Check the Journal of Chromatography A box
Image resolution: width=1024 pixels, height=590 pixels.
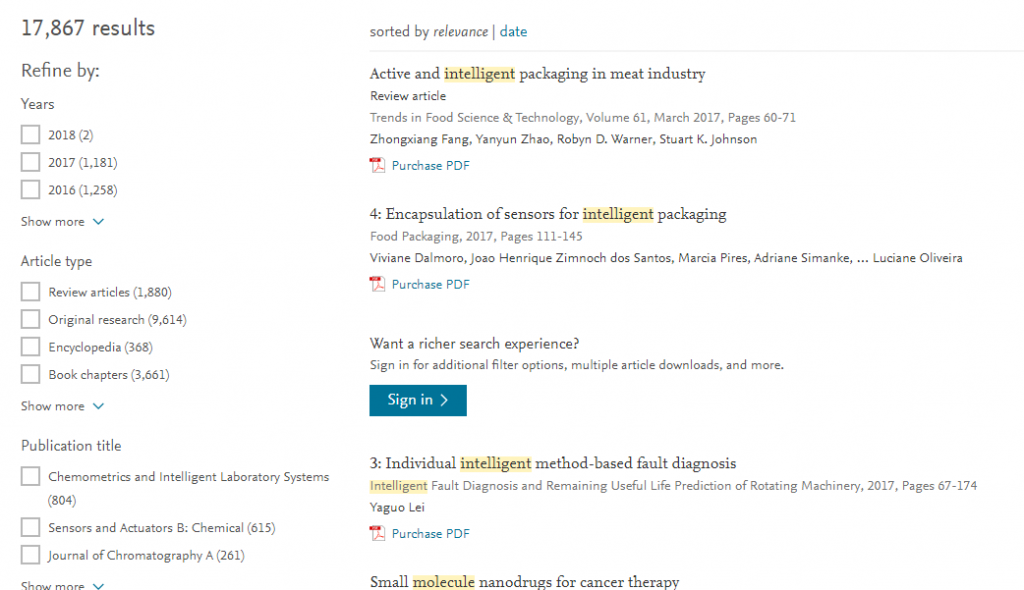click(x=30, y=555)
